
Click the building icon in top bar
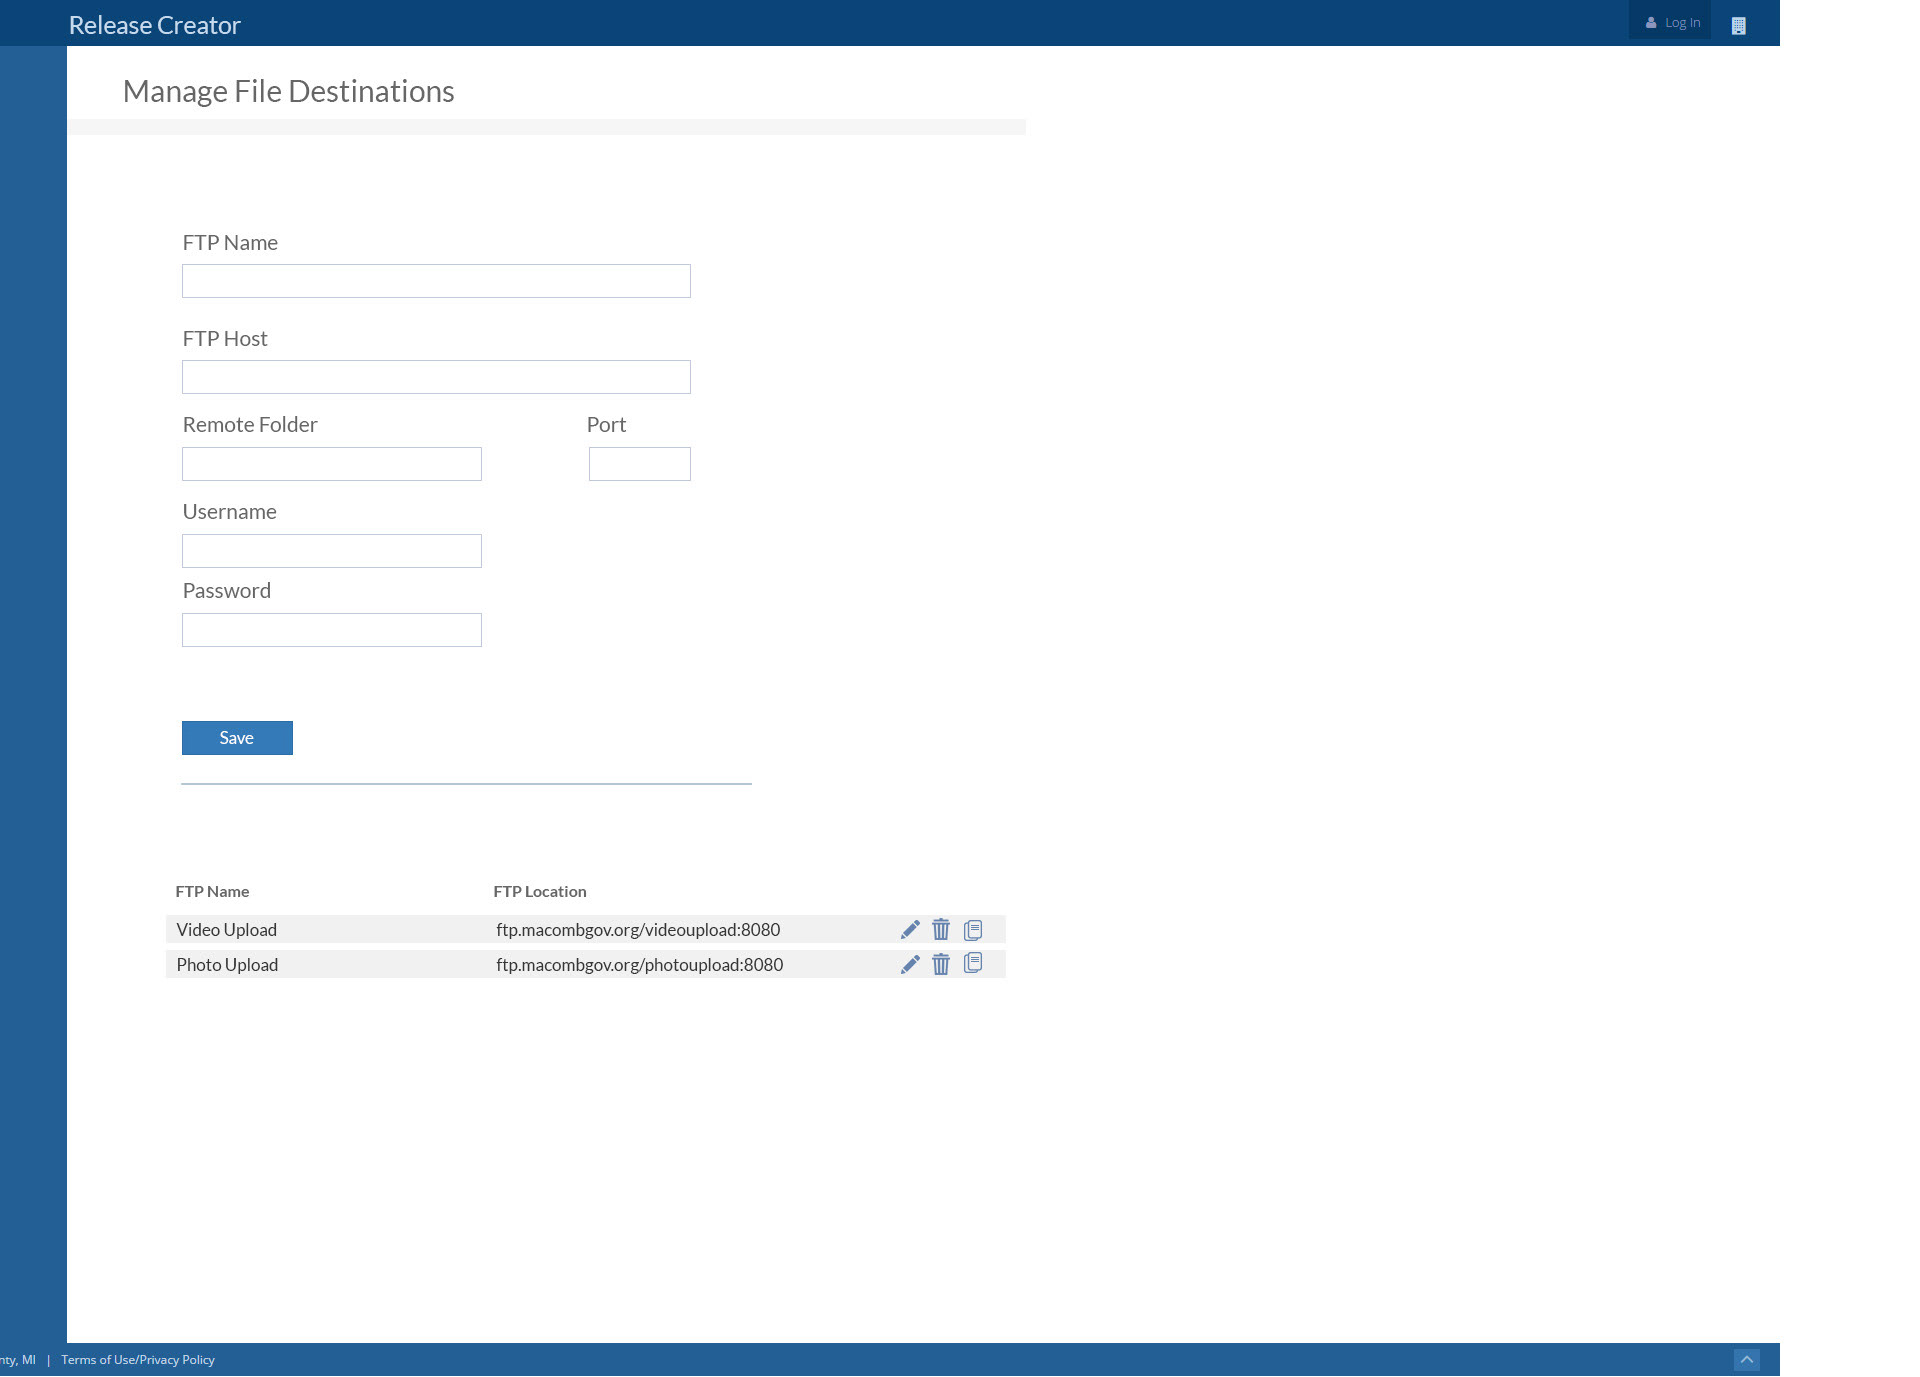pyautogui.click(x=1738, y=26)
